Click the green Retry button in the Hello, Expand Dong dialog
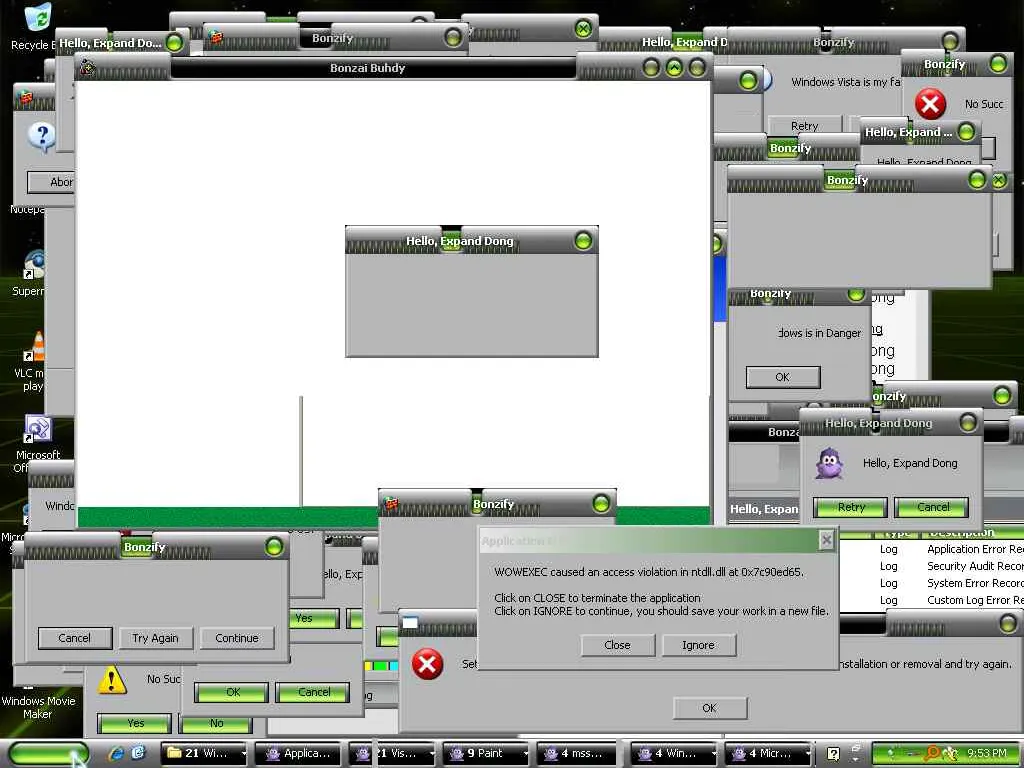This screenshot has width=1024, height=768. coord(851,507)
